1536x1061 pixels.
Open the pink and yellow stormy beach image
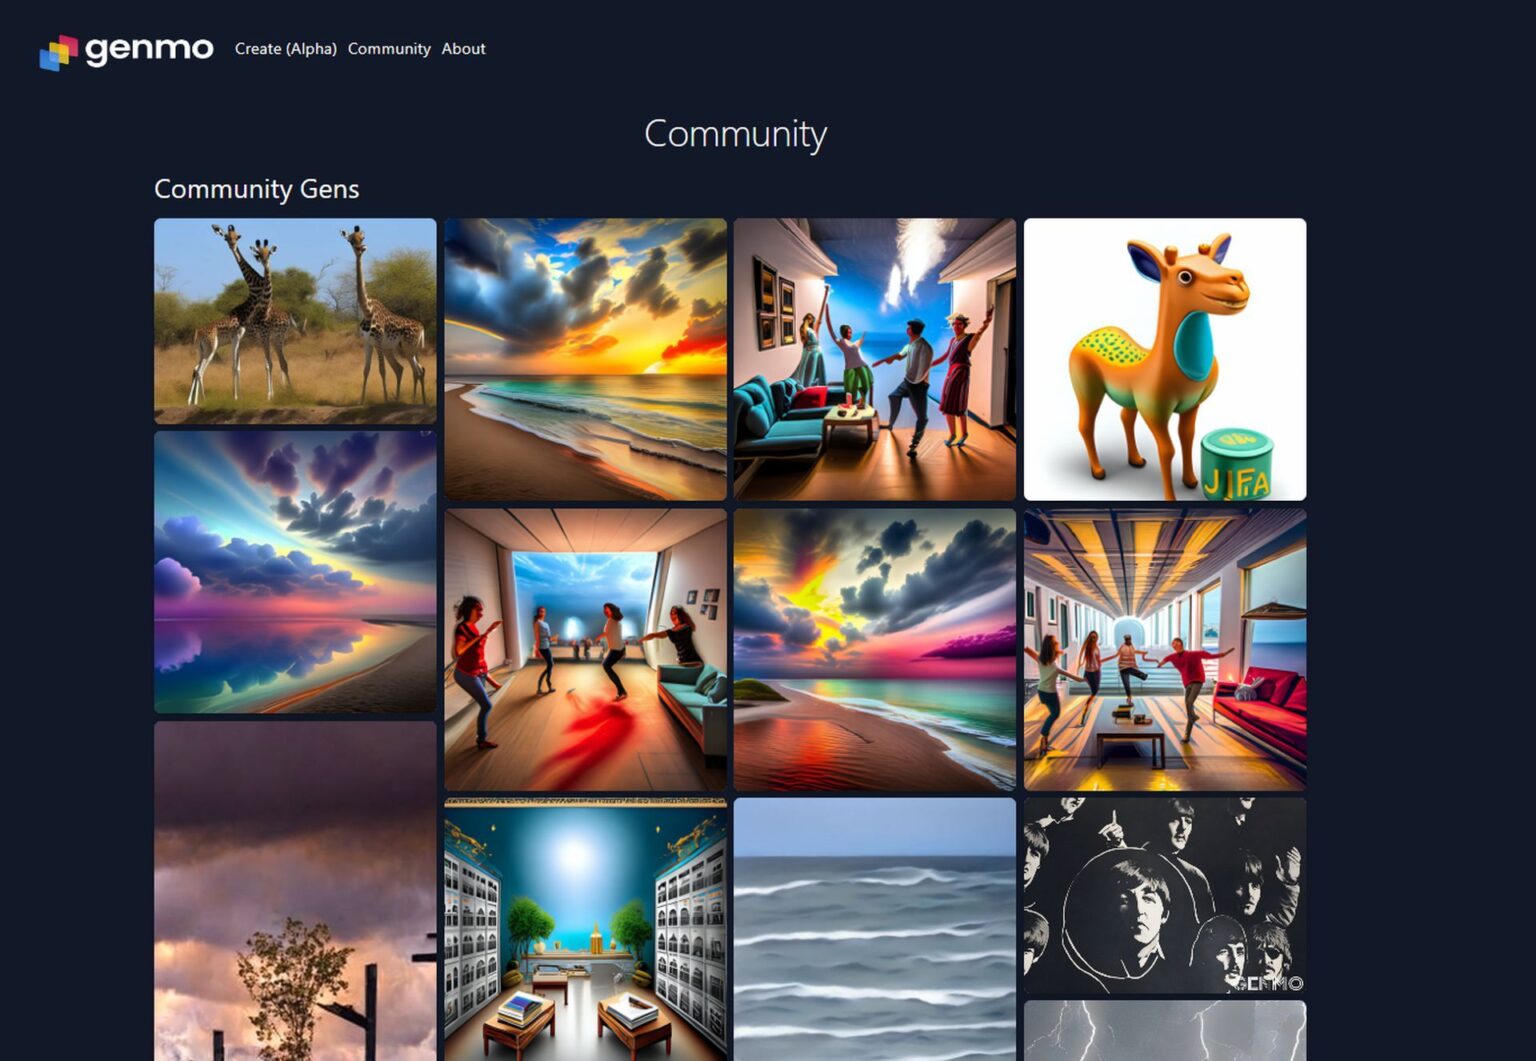coord(874,649)
